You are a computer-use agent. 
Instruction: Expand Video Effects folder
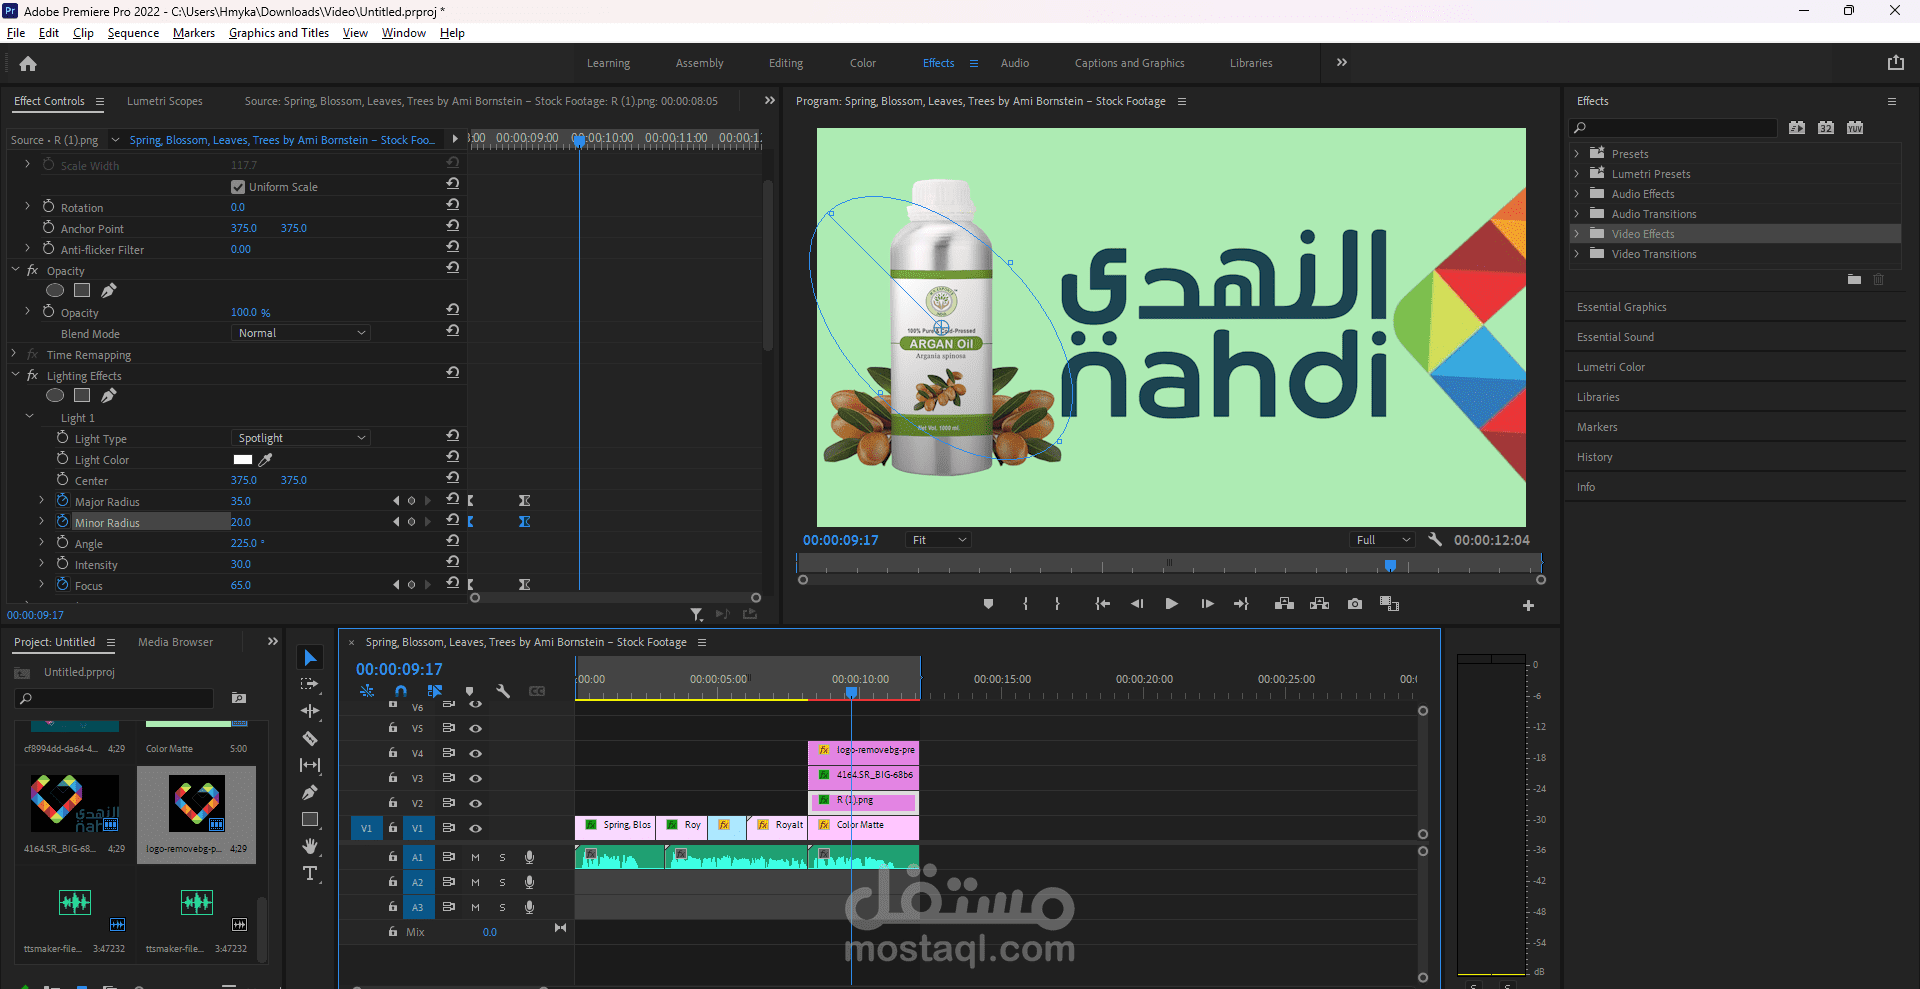pos(1577,234)
